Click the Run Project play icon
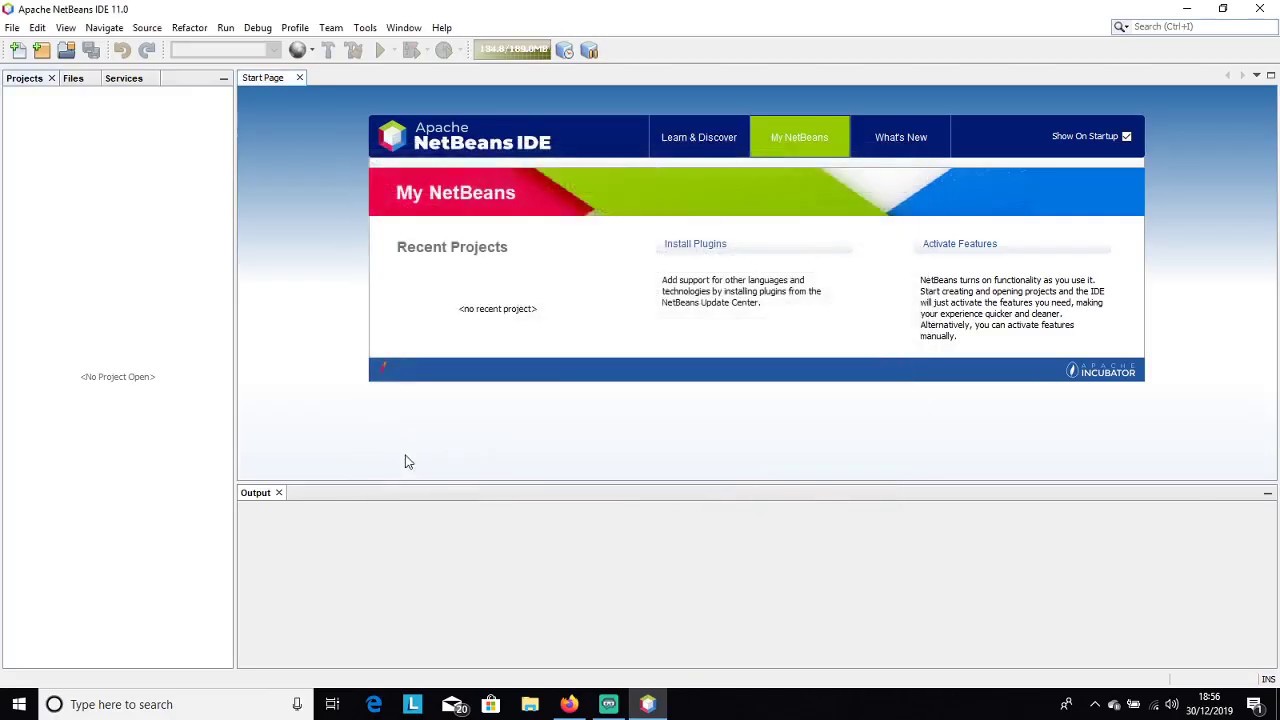1280x720 pixels. click(x=380, y=50)
